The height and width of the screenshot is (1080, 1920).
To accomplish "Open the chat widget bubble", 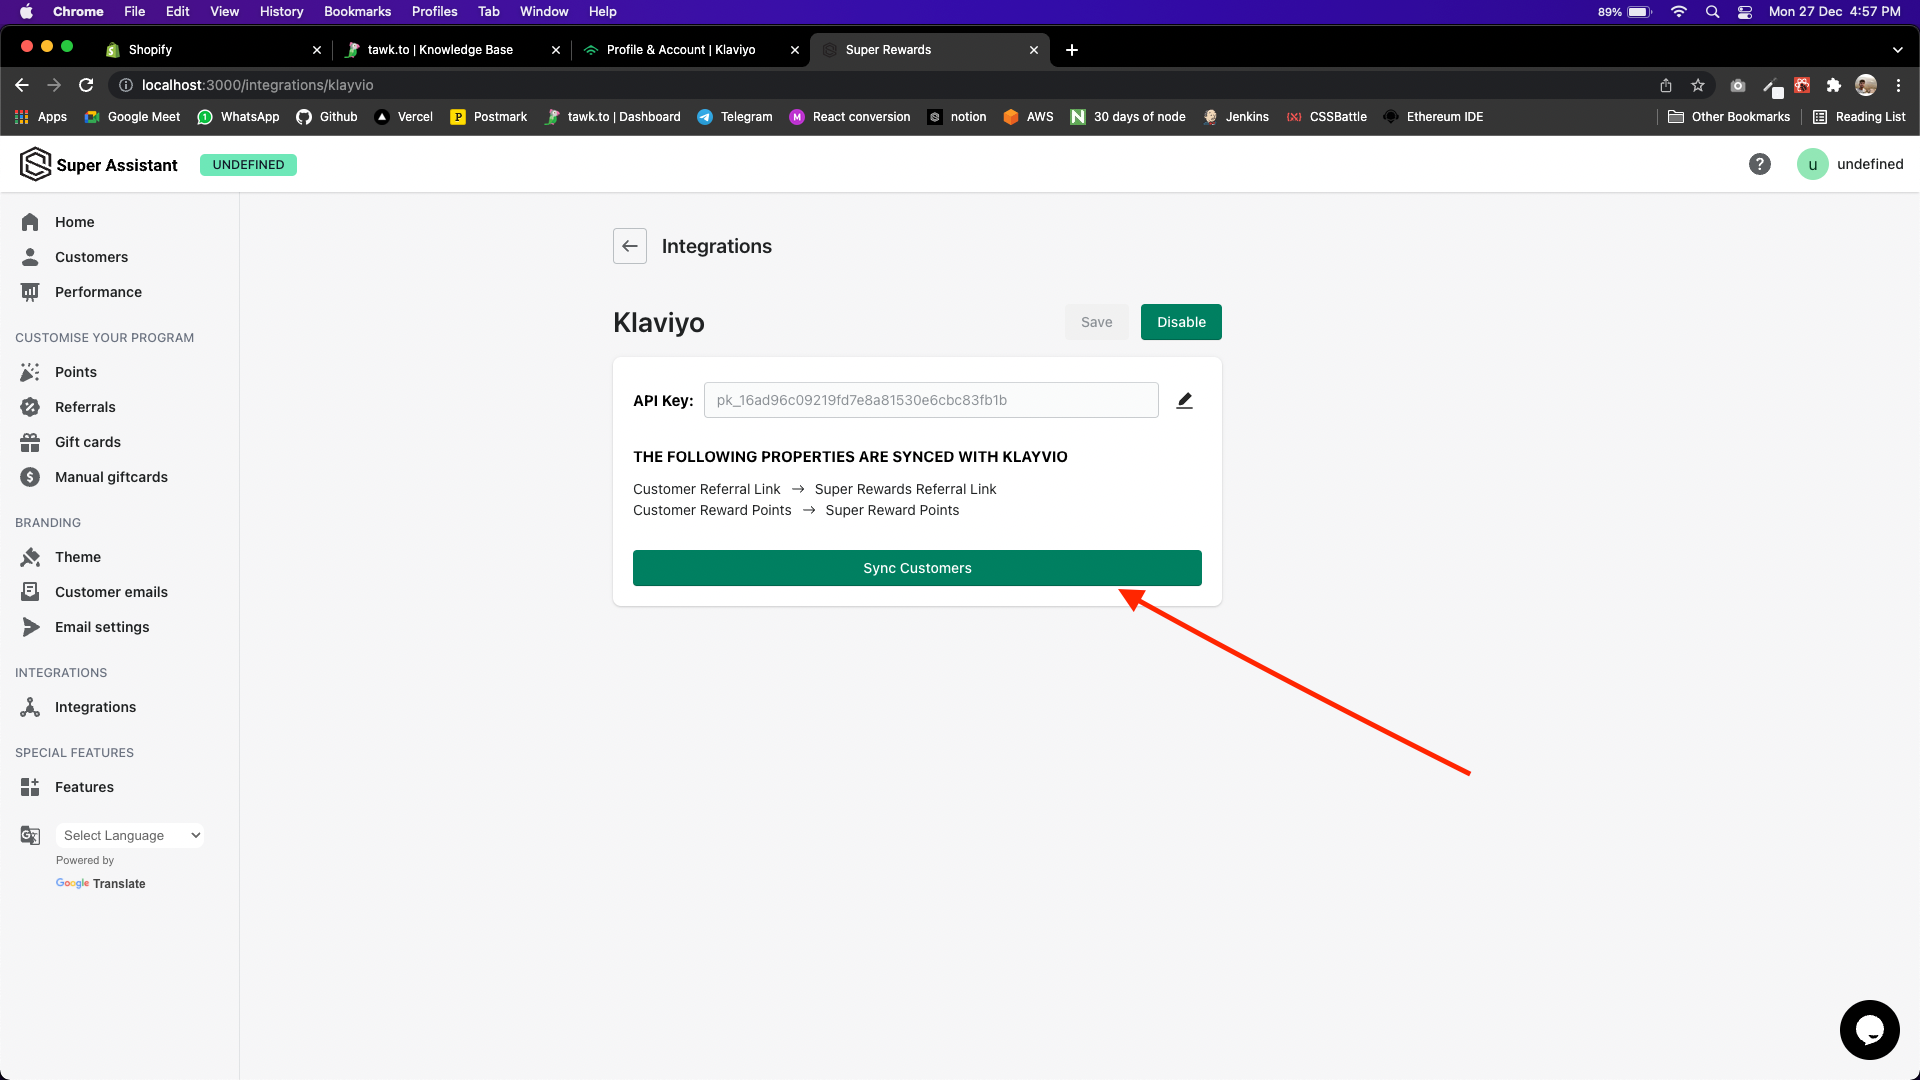I will (x=1869, y=1029).
